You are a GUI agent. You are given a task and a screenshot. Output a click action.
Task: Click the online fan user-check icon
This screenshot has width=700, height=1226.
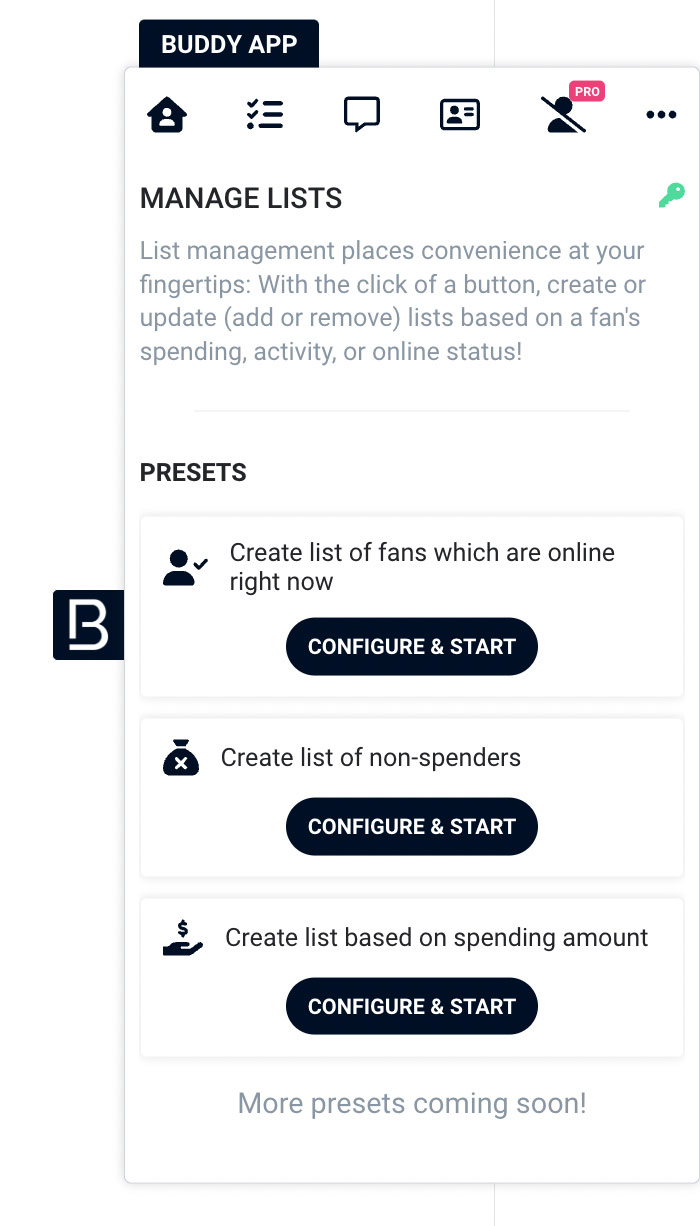185,567
